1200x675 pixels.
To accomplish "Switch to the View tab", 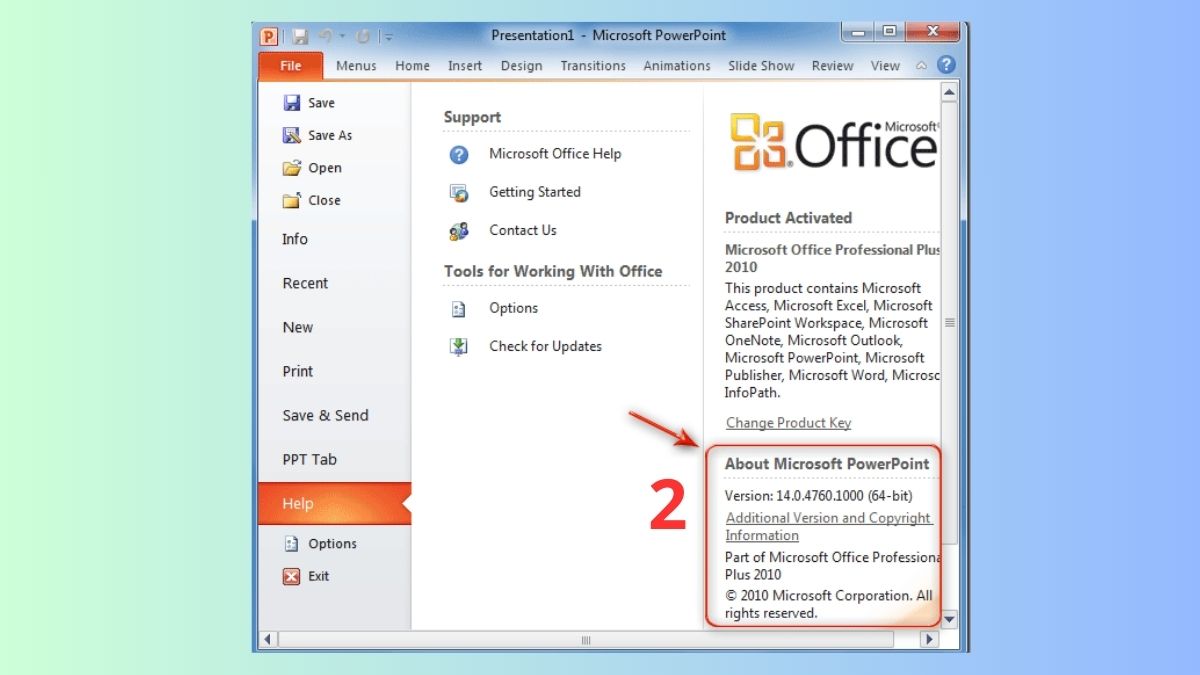I will pyautogui.click(x=885, y=66).
